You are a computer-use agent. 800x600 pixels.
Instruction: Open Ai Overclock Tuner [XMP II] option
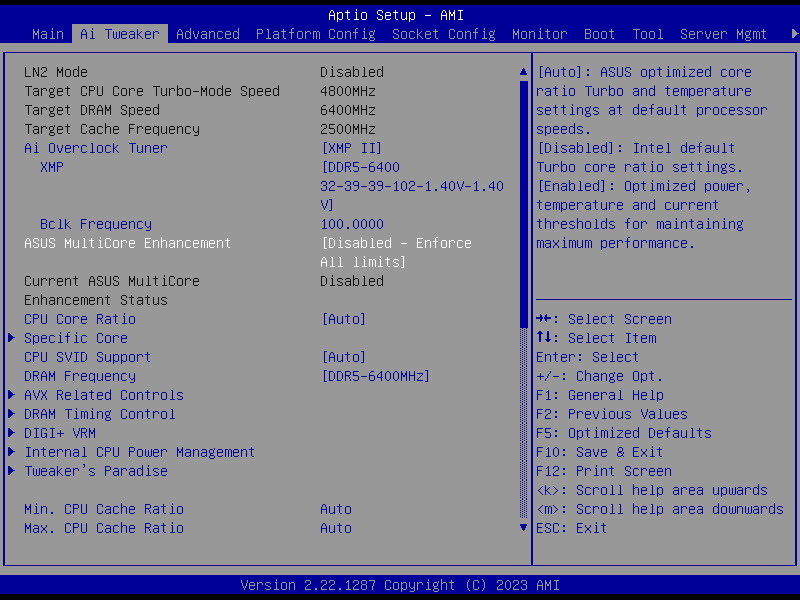(x=352, y=148)
